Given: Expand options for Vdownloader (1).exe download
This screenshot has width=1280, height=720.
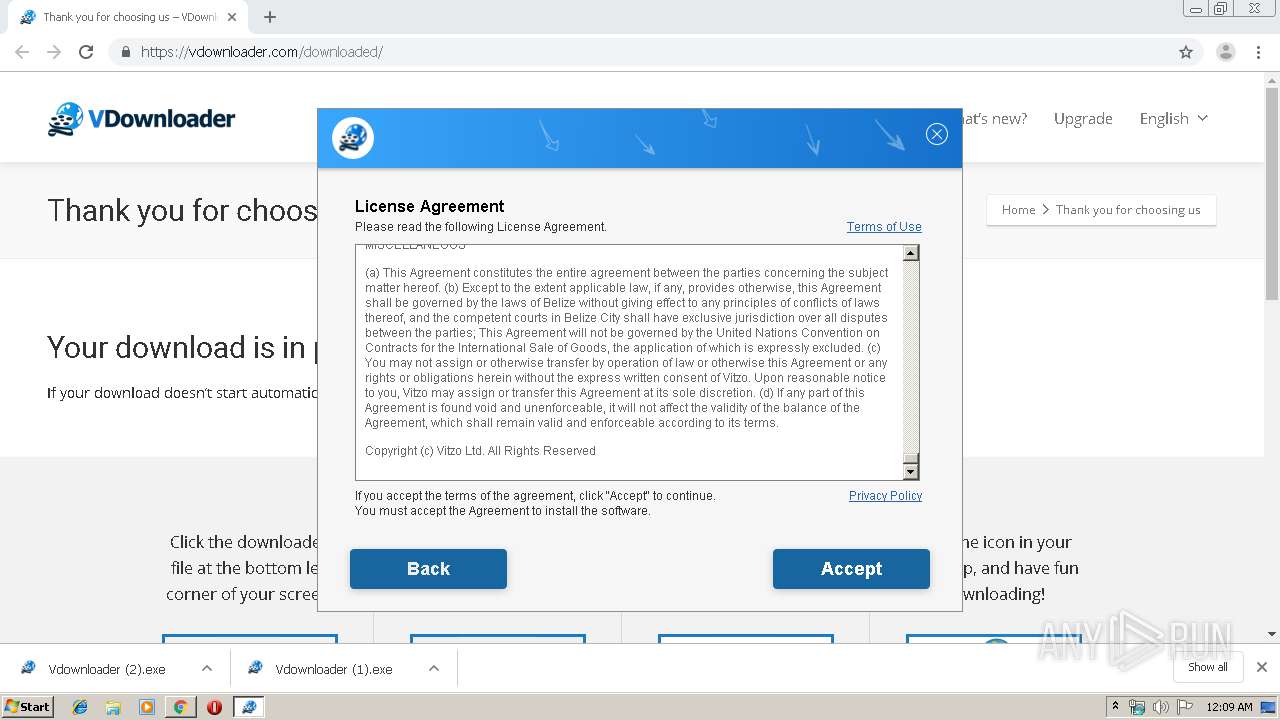Looking at the screenshot, I should [x=434, y=668].
